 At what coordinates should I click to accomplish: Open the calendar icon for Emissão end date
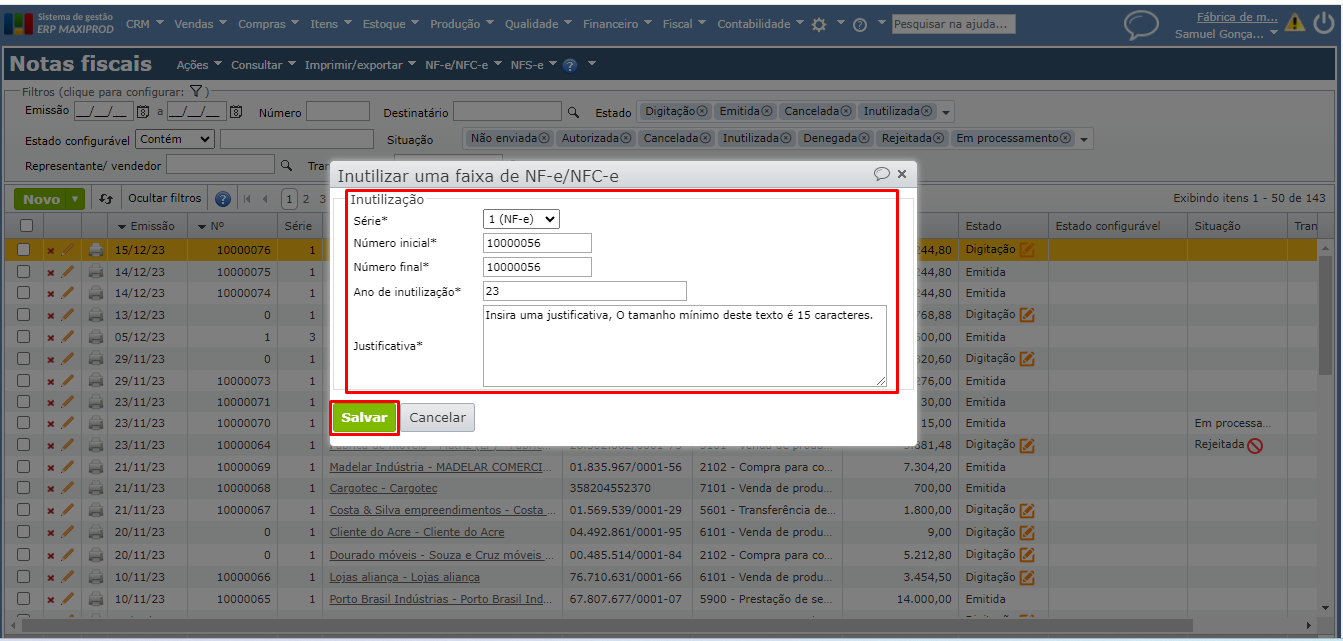click(x=236, y=112)
